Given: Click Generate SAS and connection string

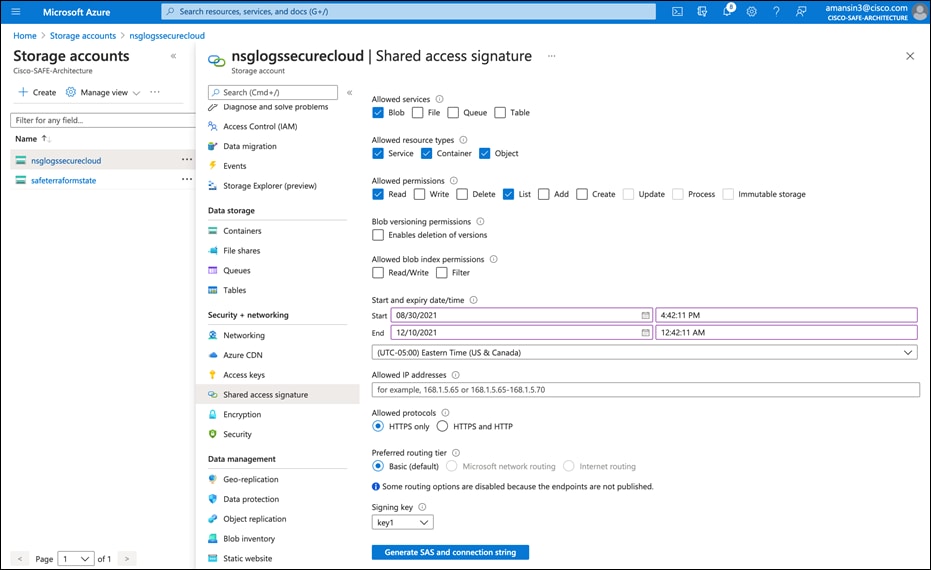Looking at the screenshot, I should [x=450, y=552].
